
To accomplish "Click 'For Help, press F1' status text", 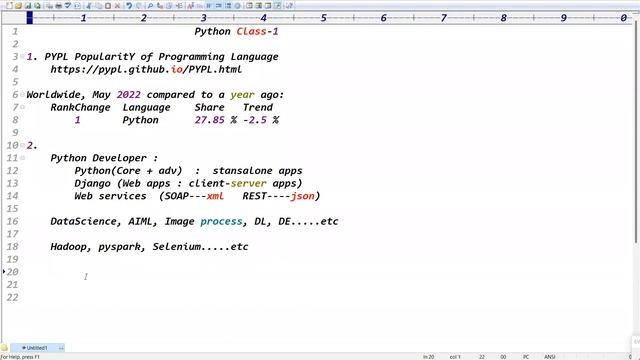I will tap(20, 357).
